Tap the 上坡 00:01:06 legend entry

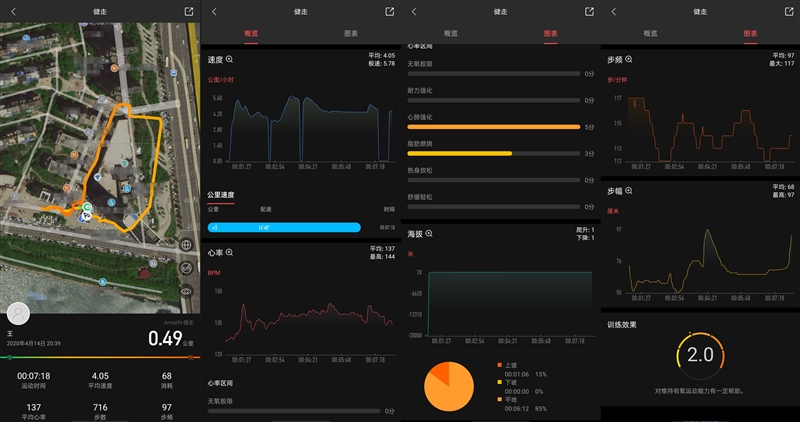tap(522, 369)
